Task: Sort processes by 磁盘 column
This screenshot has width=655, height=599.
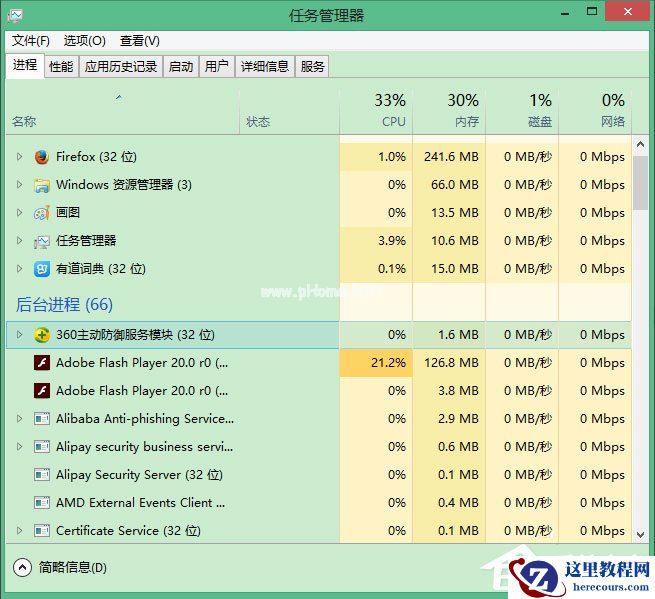Action: point(522,112)
